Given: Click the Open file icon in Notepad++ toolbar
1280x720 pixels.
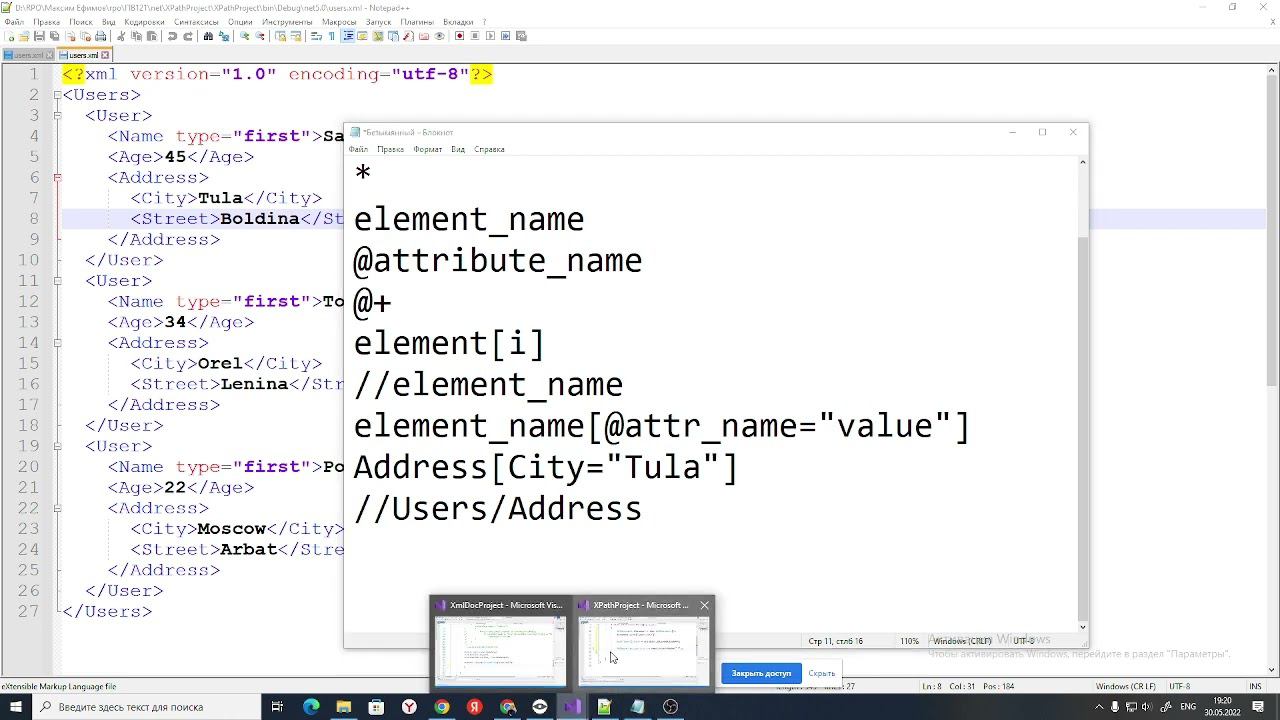Looking at the screenshot, I should pyautogui.click(x=24, y=36).
